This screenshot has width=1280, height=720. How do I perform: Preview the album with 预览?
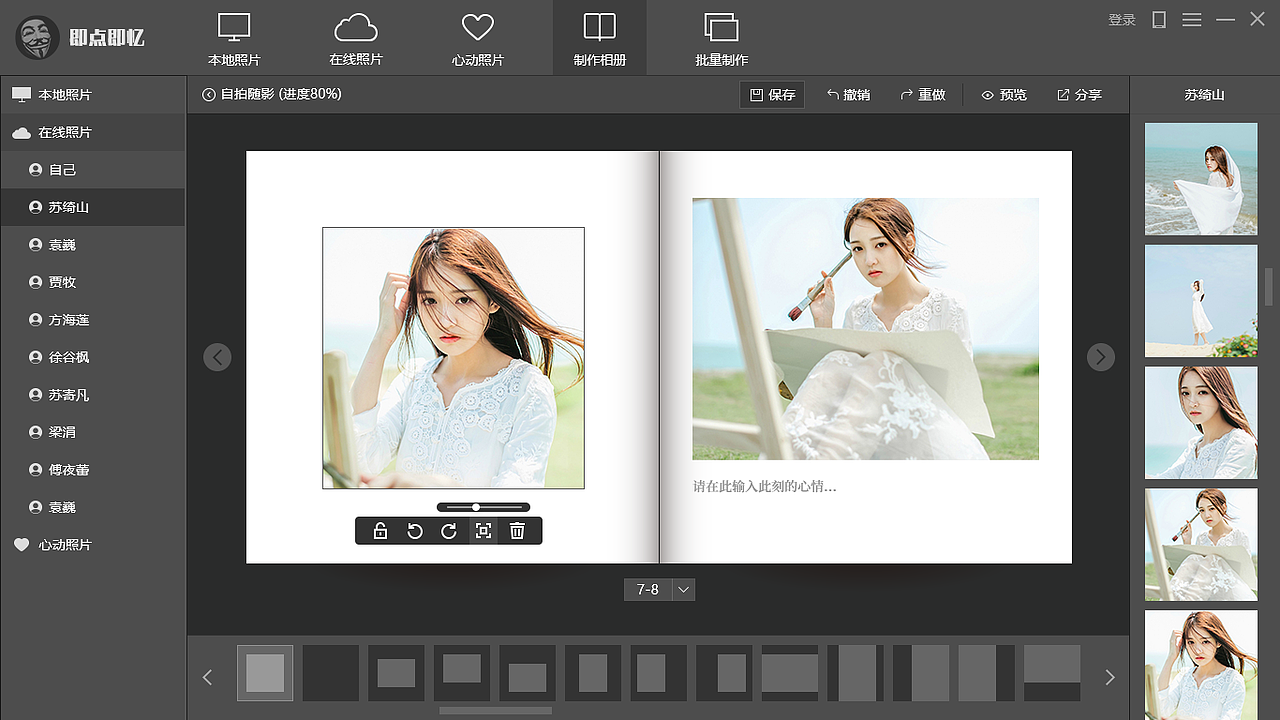tap(1004, 95)
